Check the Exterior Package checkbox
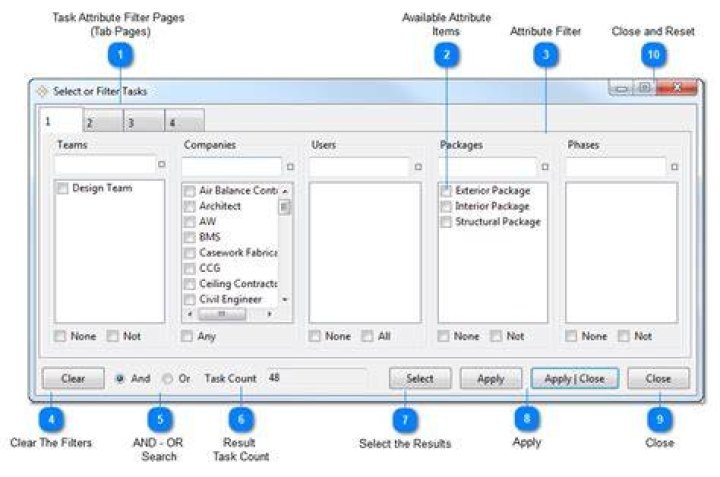The image size is (720, 477). (x=445, y=191)
